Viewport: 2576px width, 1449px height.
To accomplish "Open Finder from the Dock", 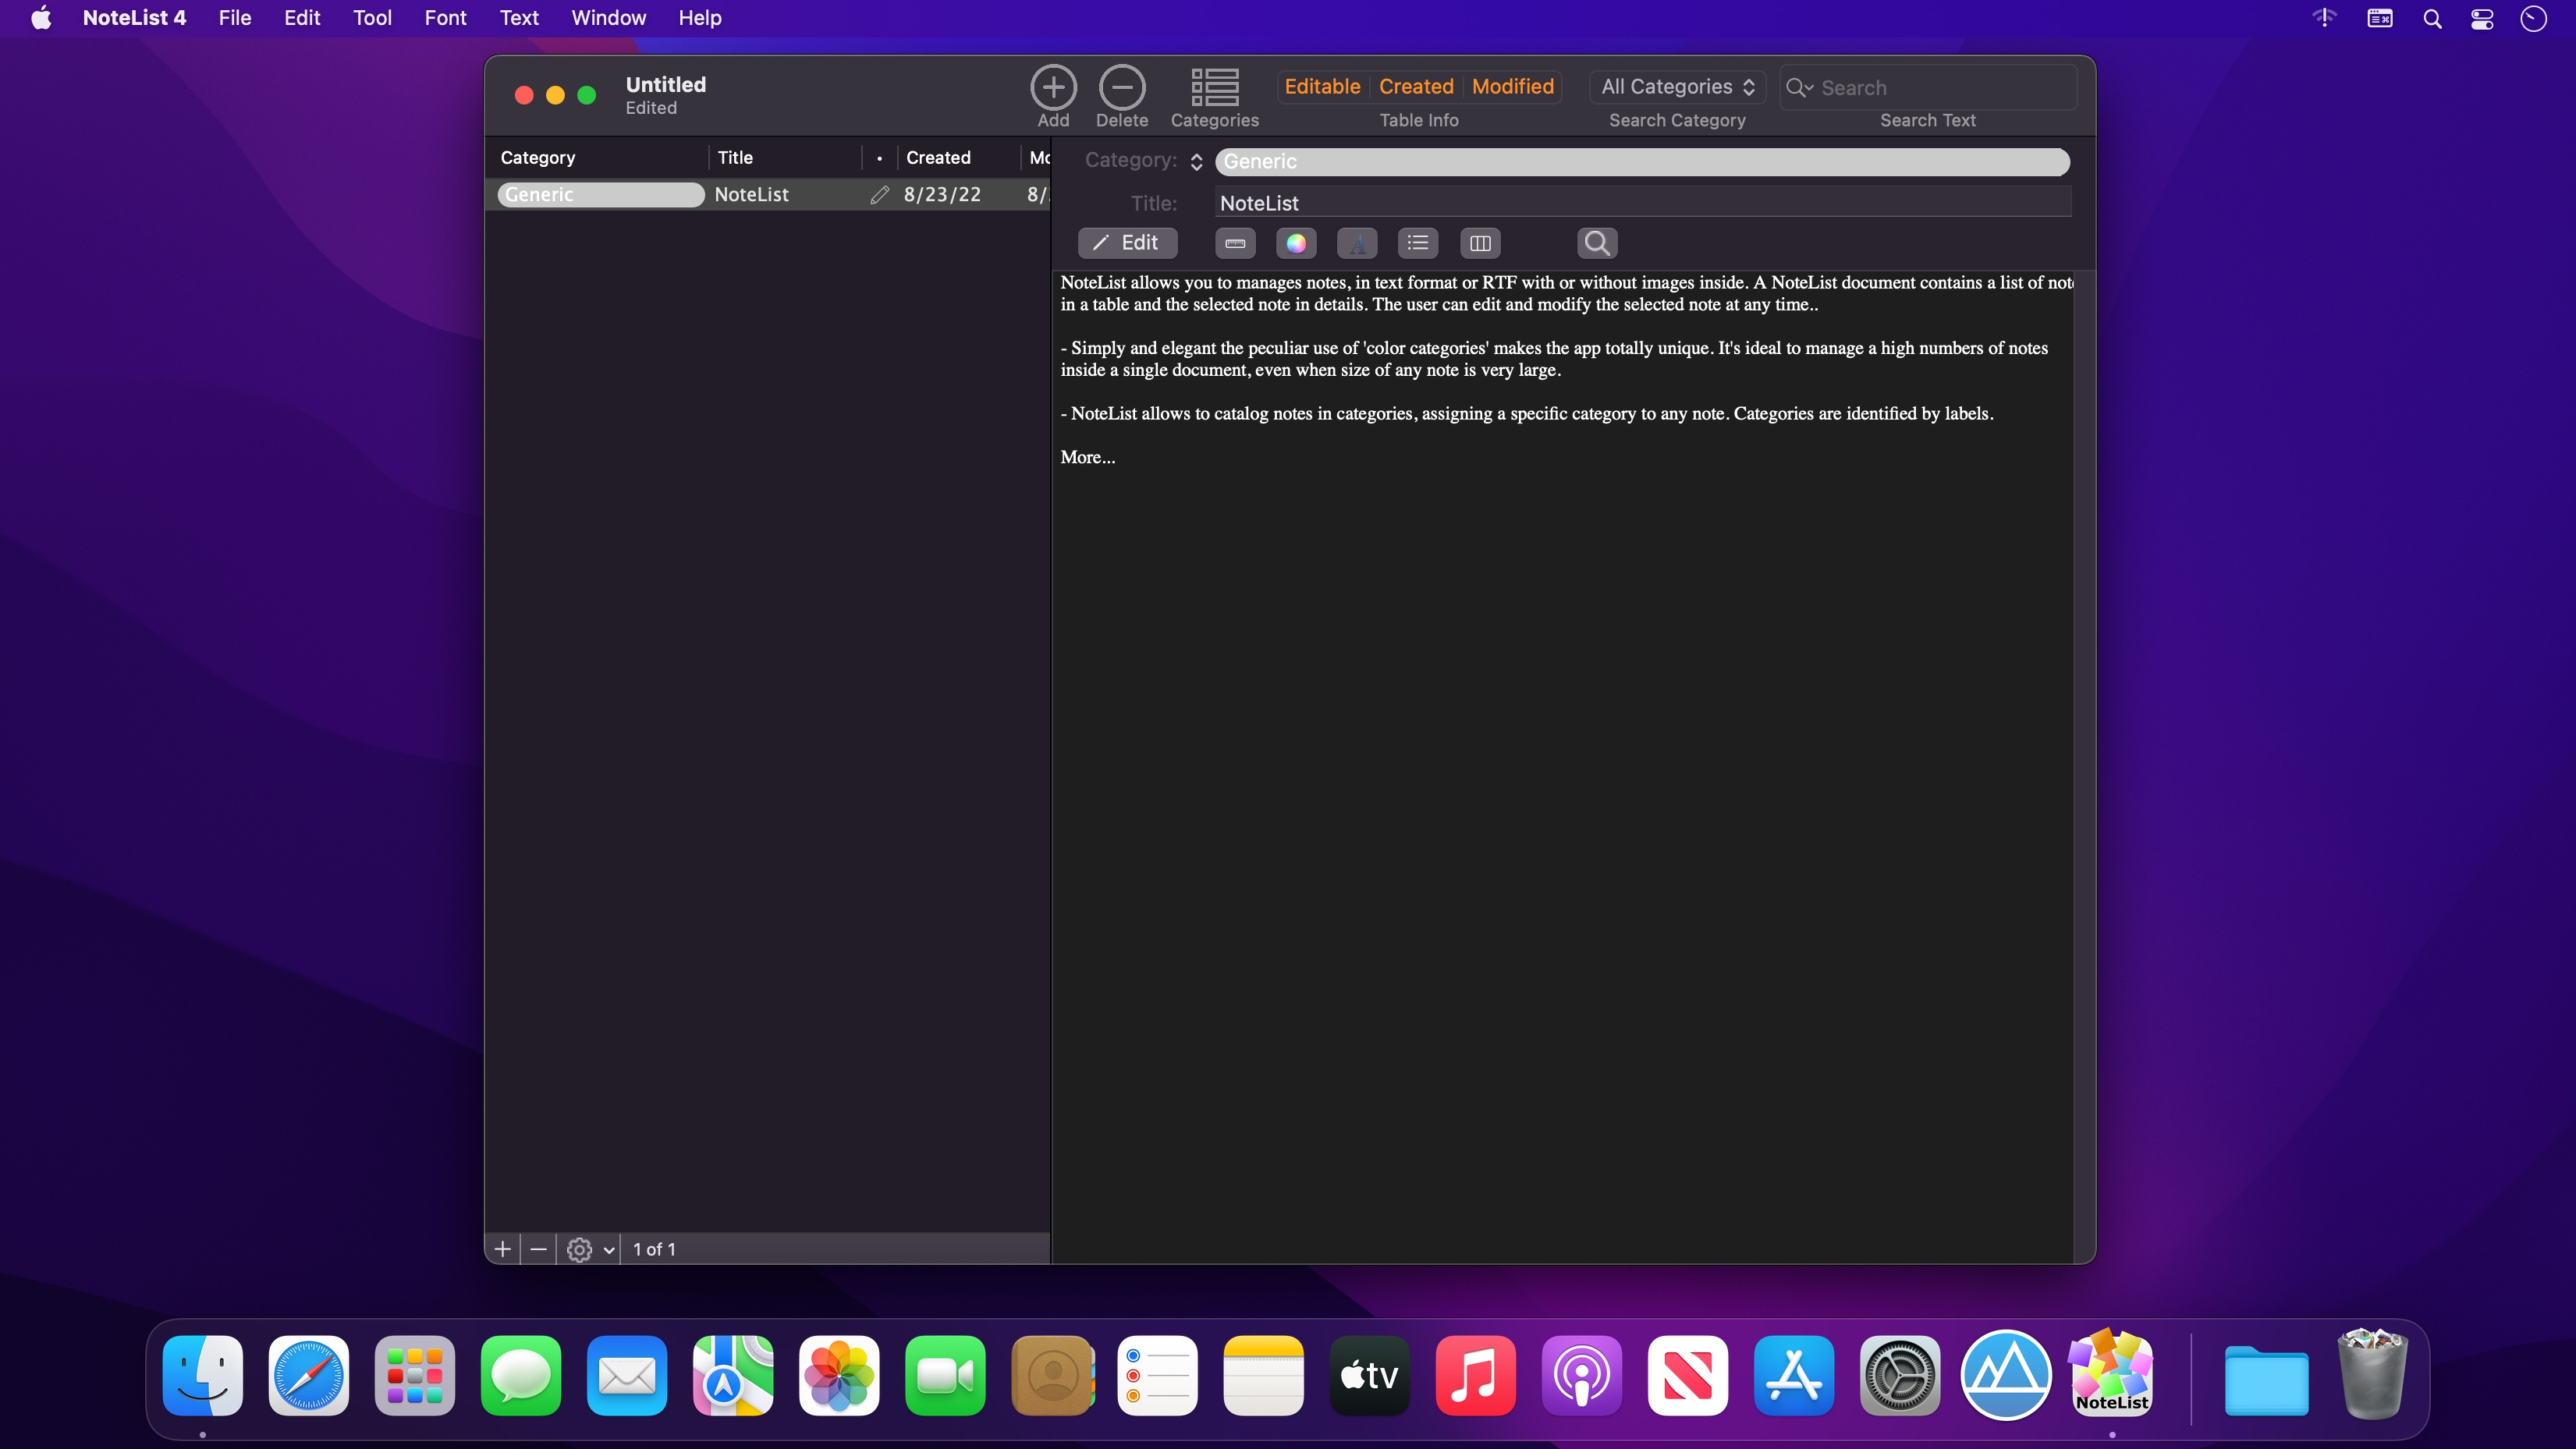I will (x=203, y=1375).
